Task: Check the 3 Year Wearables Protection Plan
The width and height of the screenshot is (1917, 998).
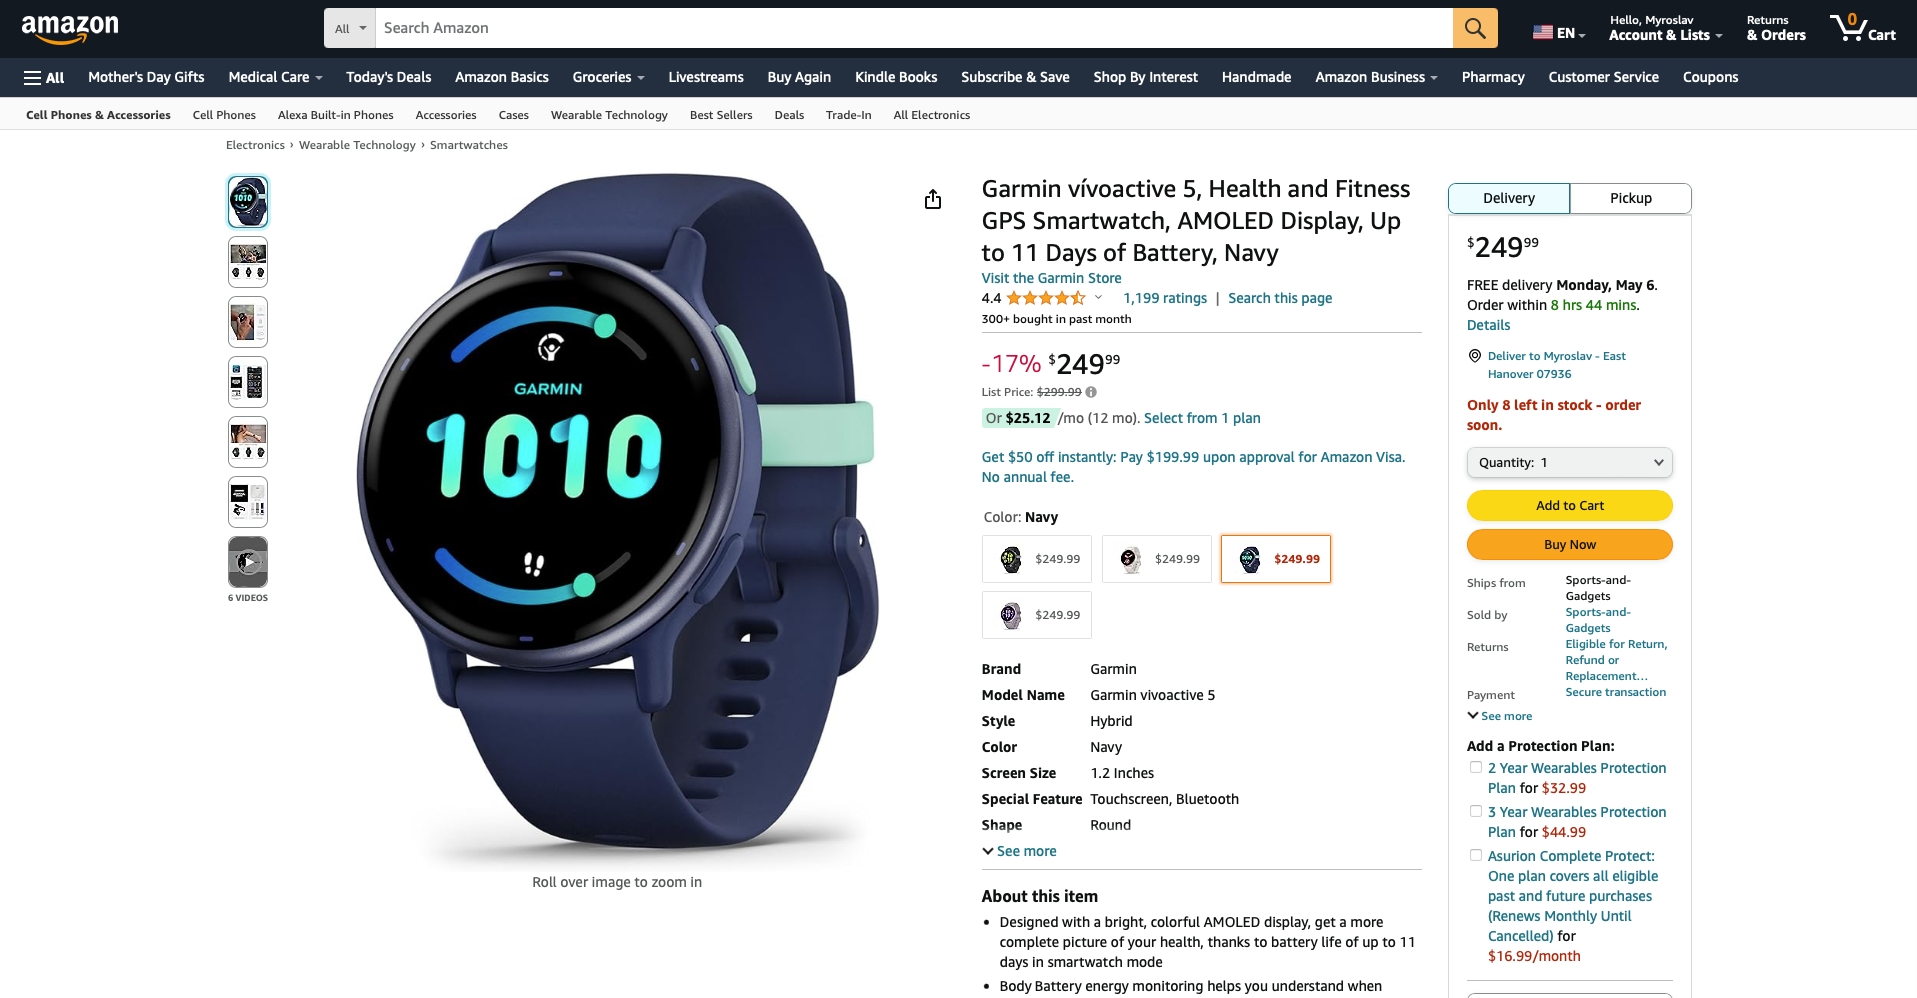Action: tap(1475, 811)
